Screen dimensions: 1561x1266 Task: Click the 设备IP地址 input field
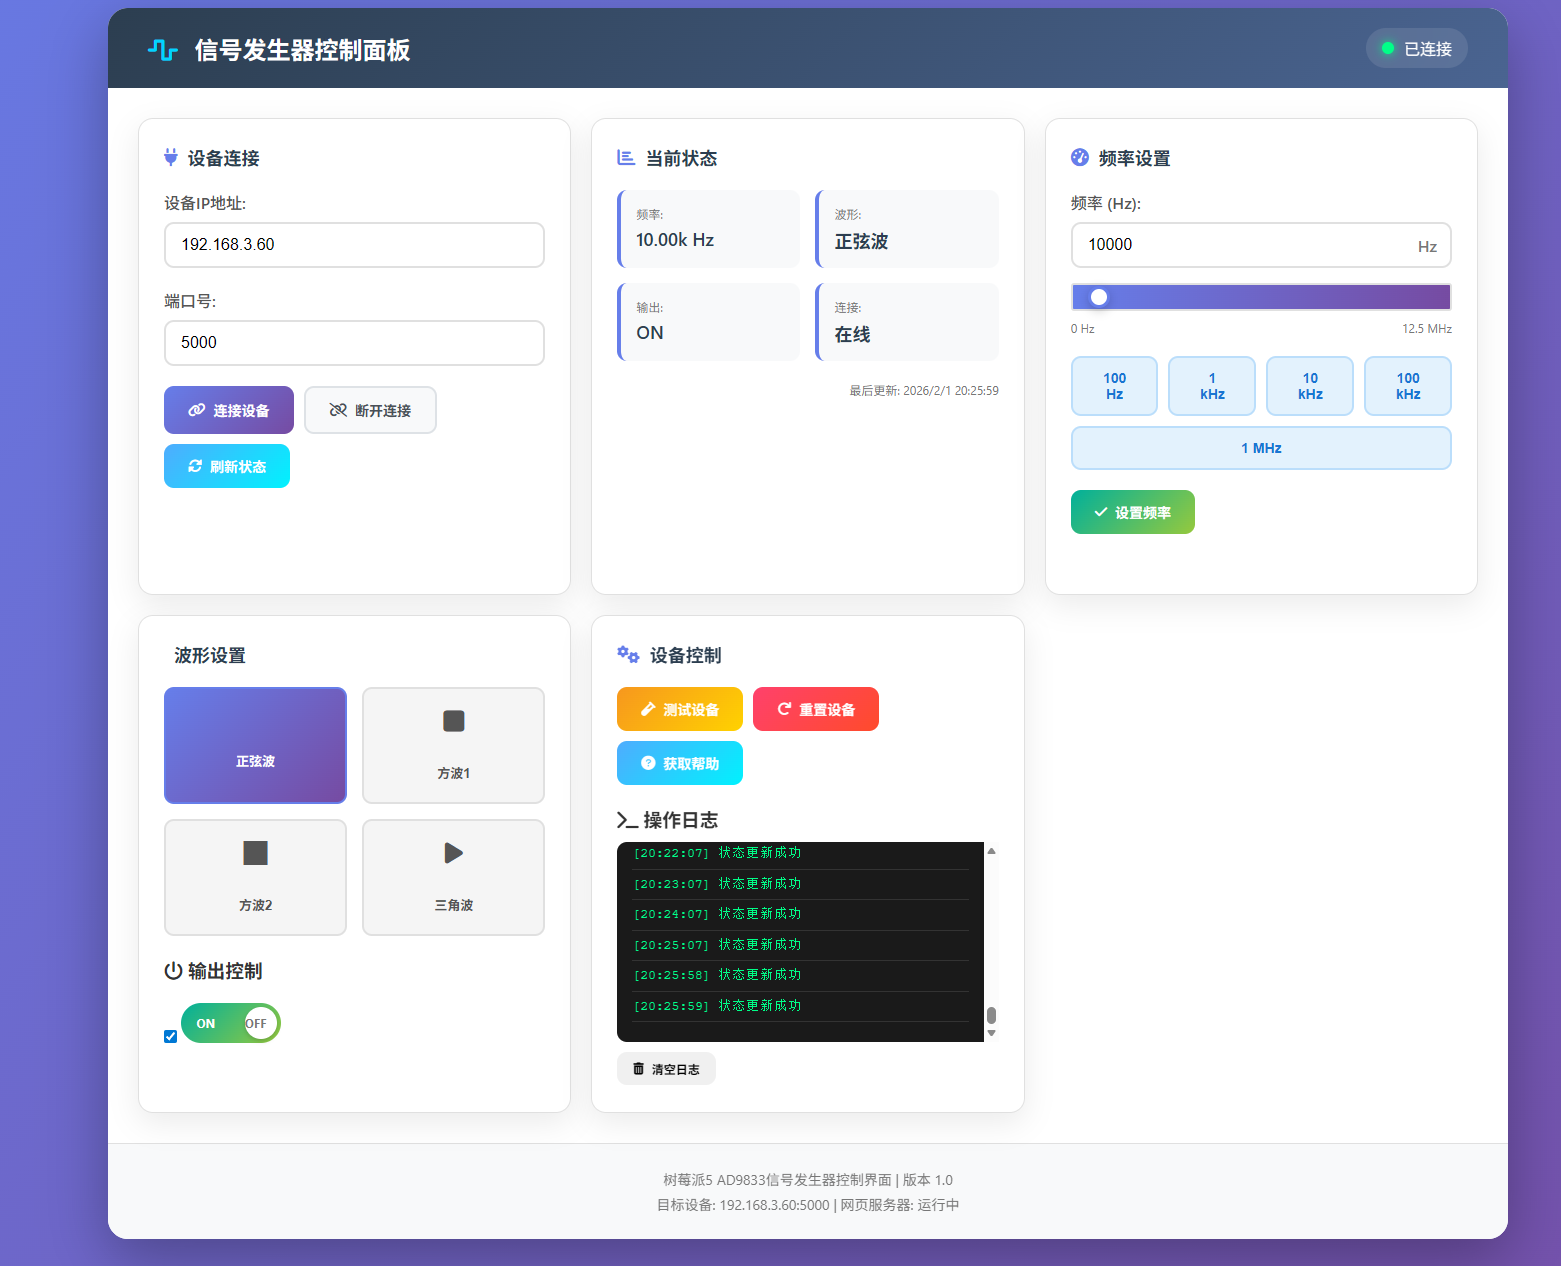click(354, 245)
